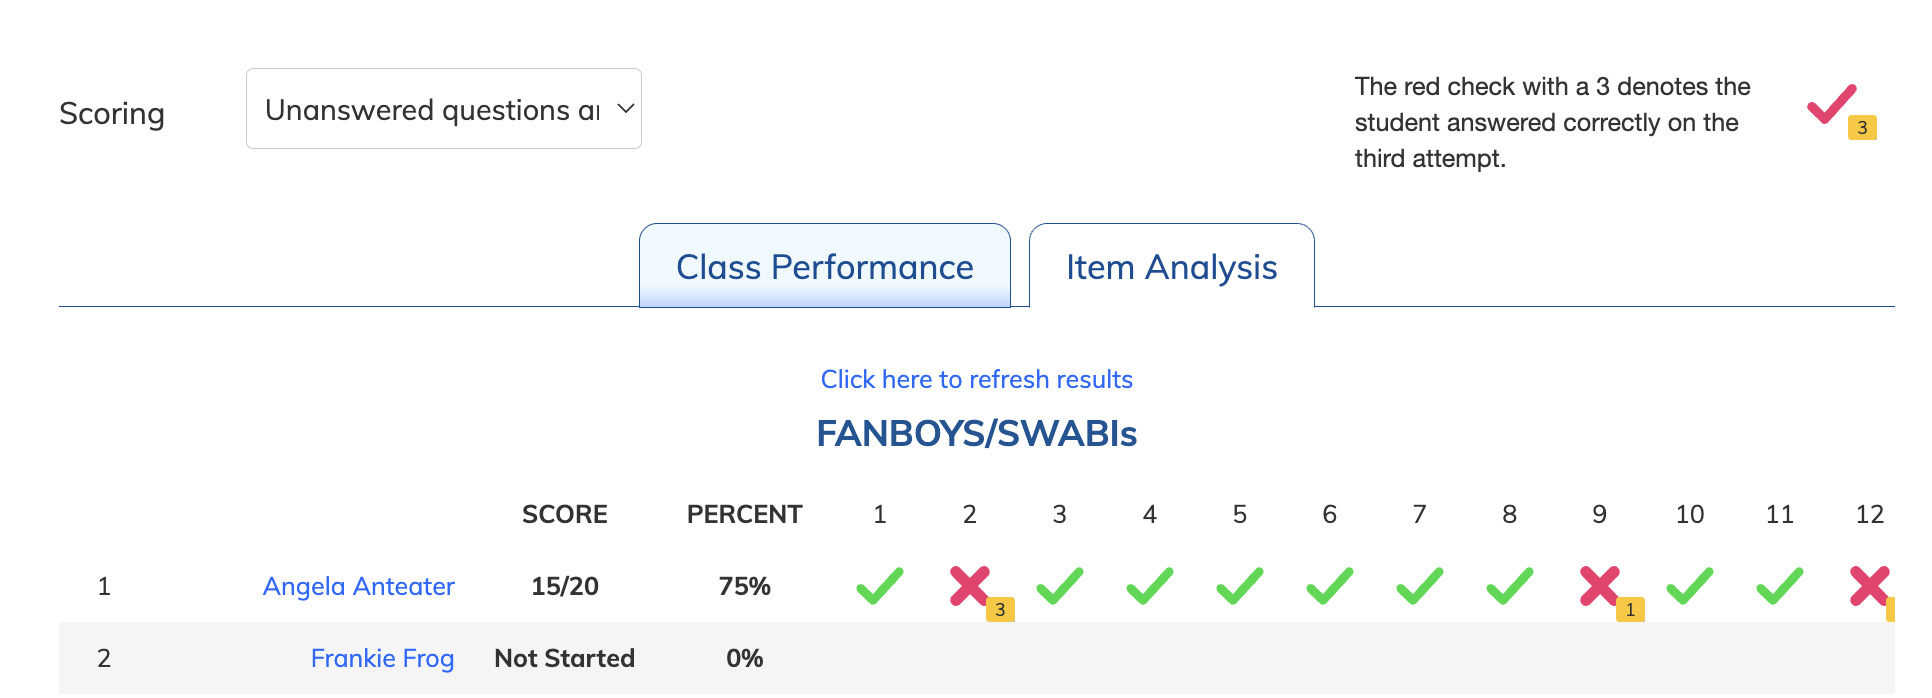Viewport: 1932px width, 698px height.
Task: Click the red X under question 2
Action: [x=969, y=586]
